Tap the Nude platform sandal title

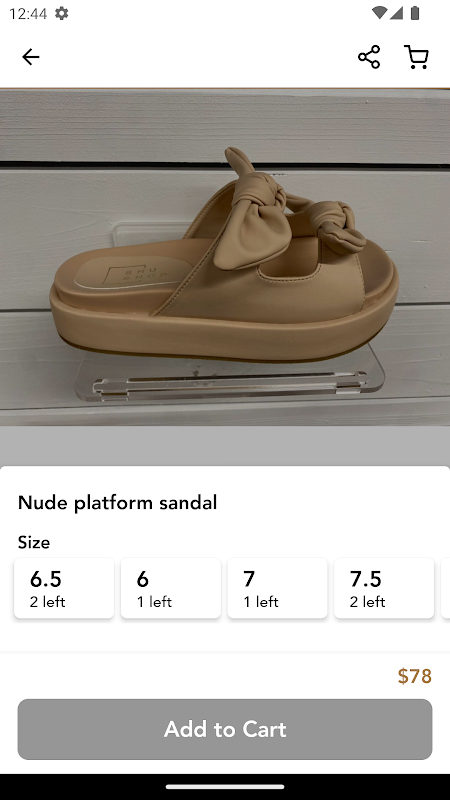(x=117, y=503)
